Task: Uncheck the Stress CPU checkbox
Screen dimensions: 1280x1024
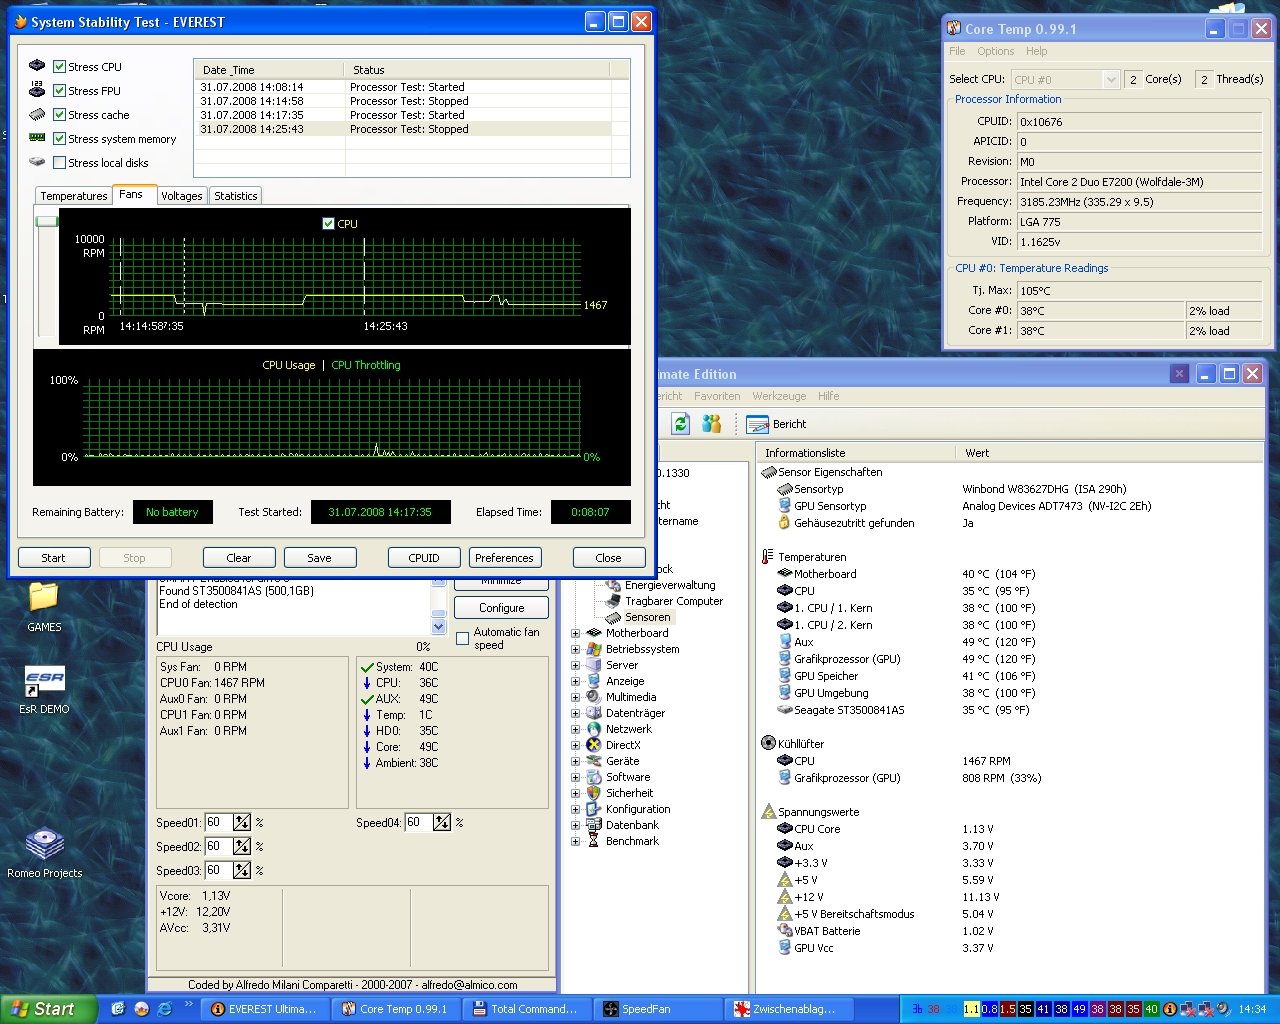Action: 60,67
